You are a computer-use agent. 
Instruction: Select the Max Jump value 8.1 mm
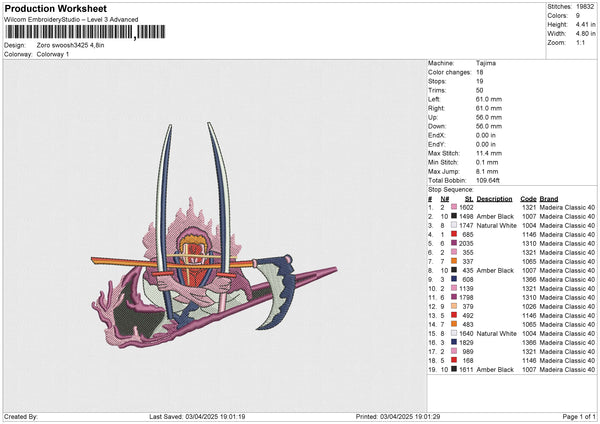click(x=487, y=171)
